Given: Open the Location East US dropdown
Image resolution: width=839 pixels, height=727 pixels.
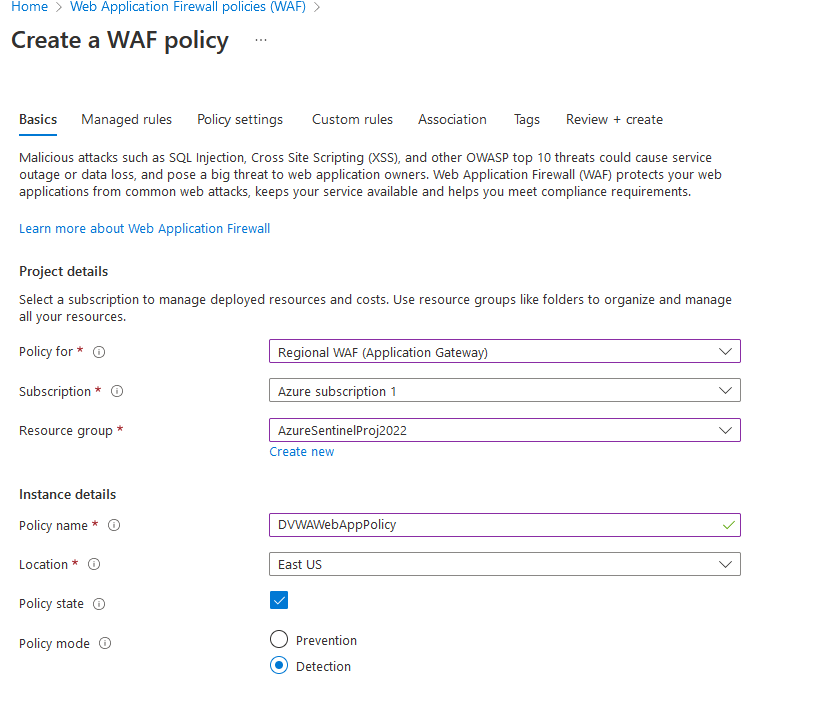Looking at the screenshot, I should (504, 564).
